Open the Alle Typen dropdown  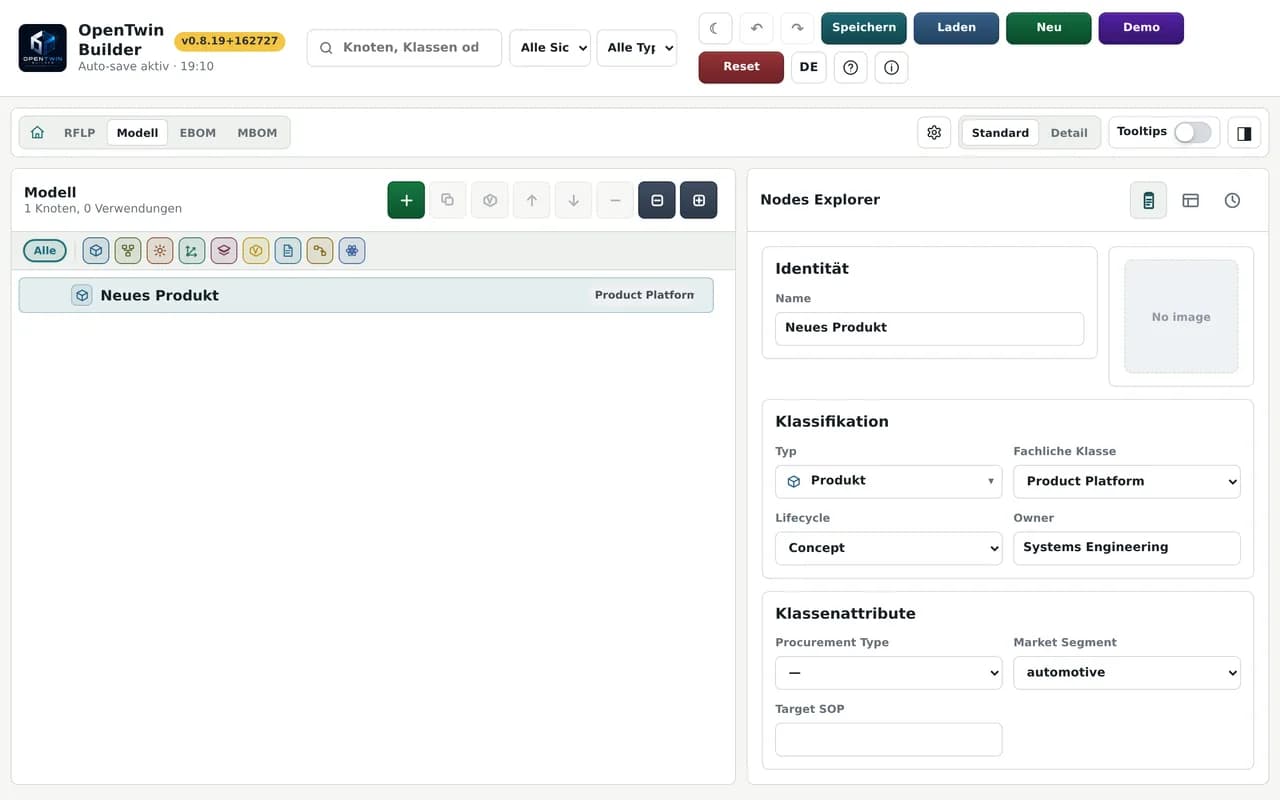coord(637,48)
